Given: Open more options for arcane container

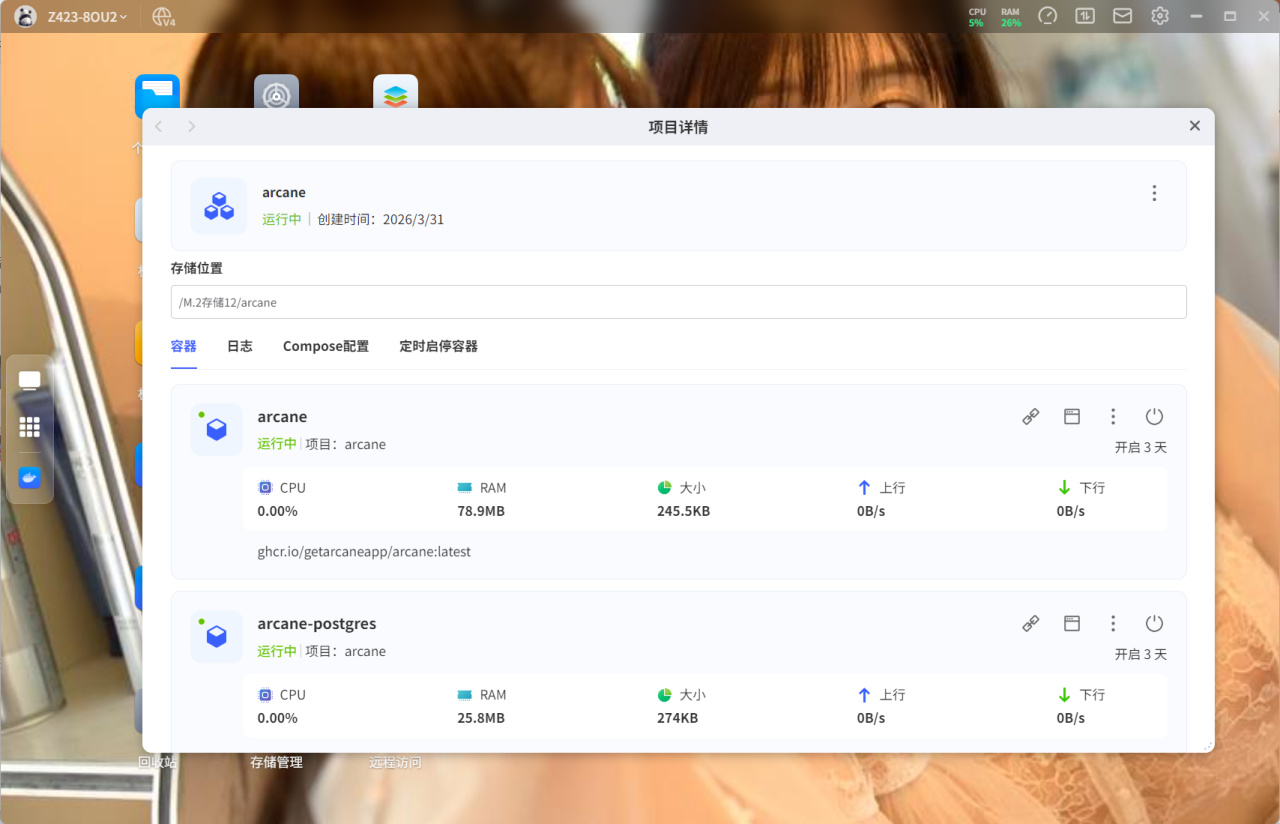Looking at the screenshot, I should coord(1113,417).
